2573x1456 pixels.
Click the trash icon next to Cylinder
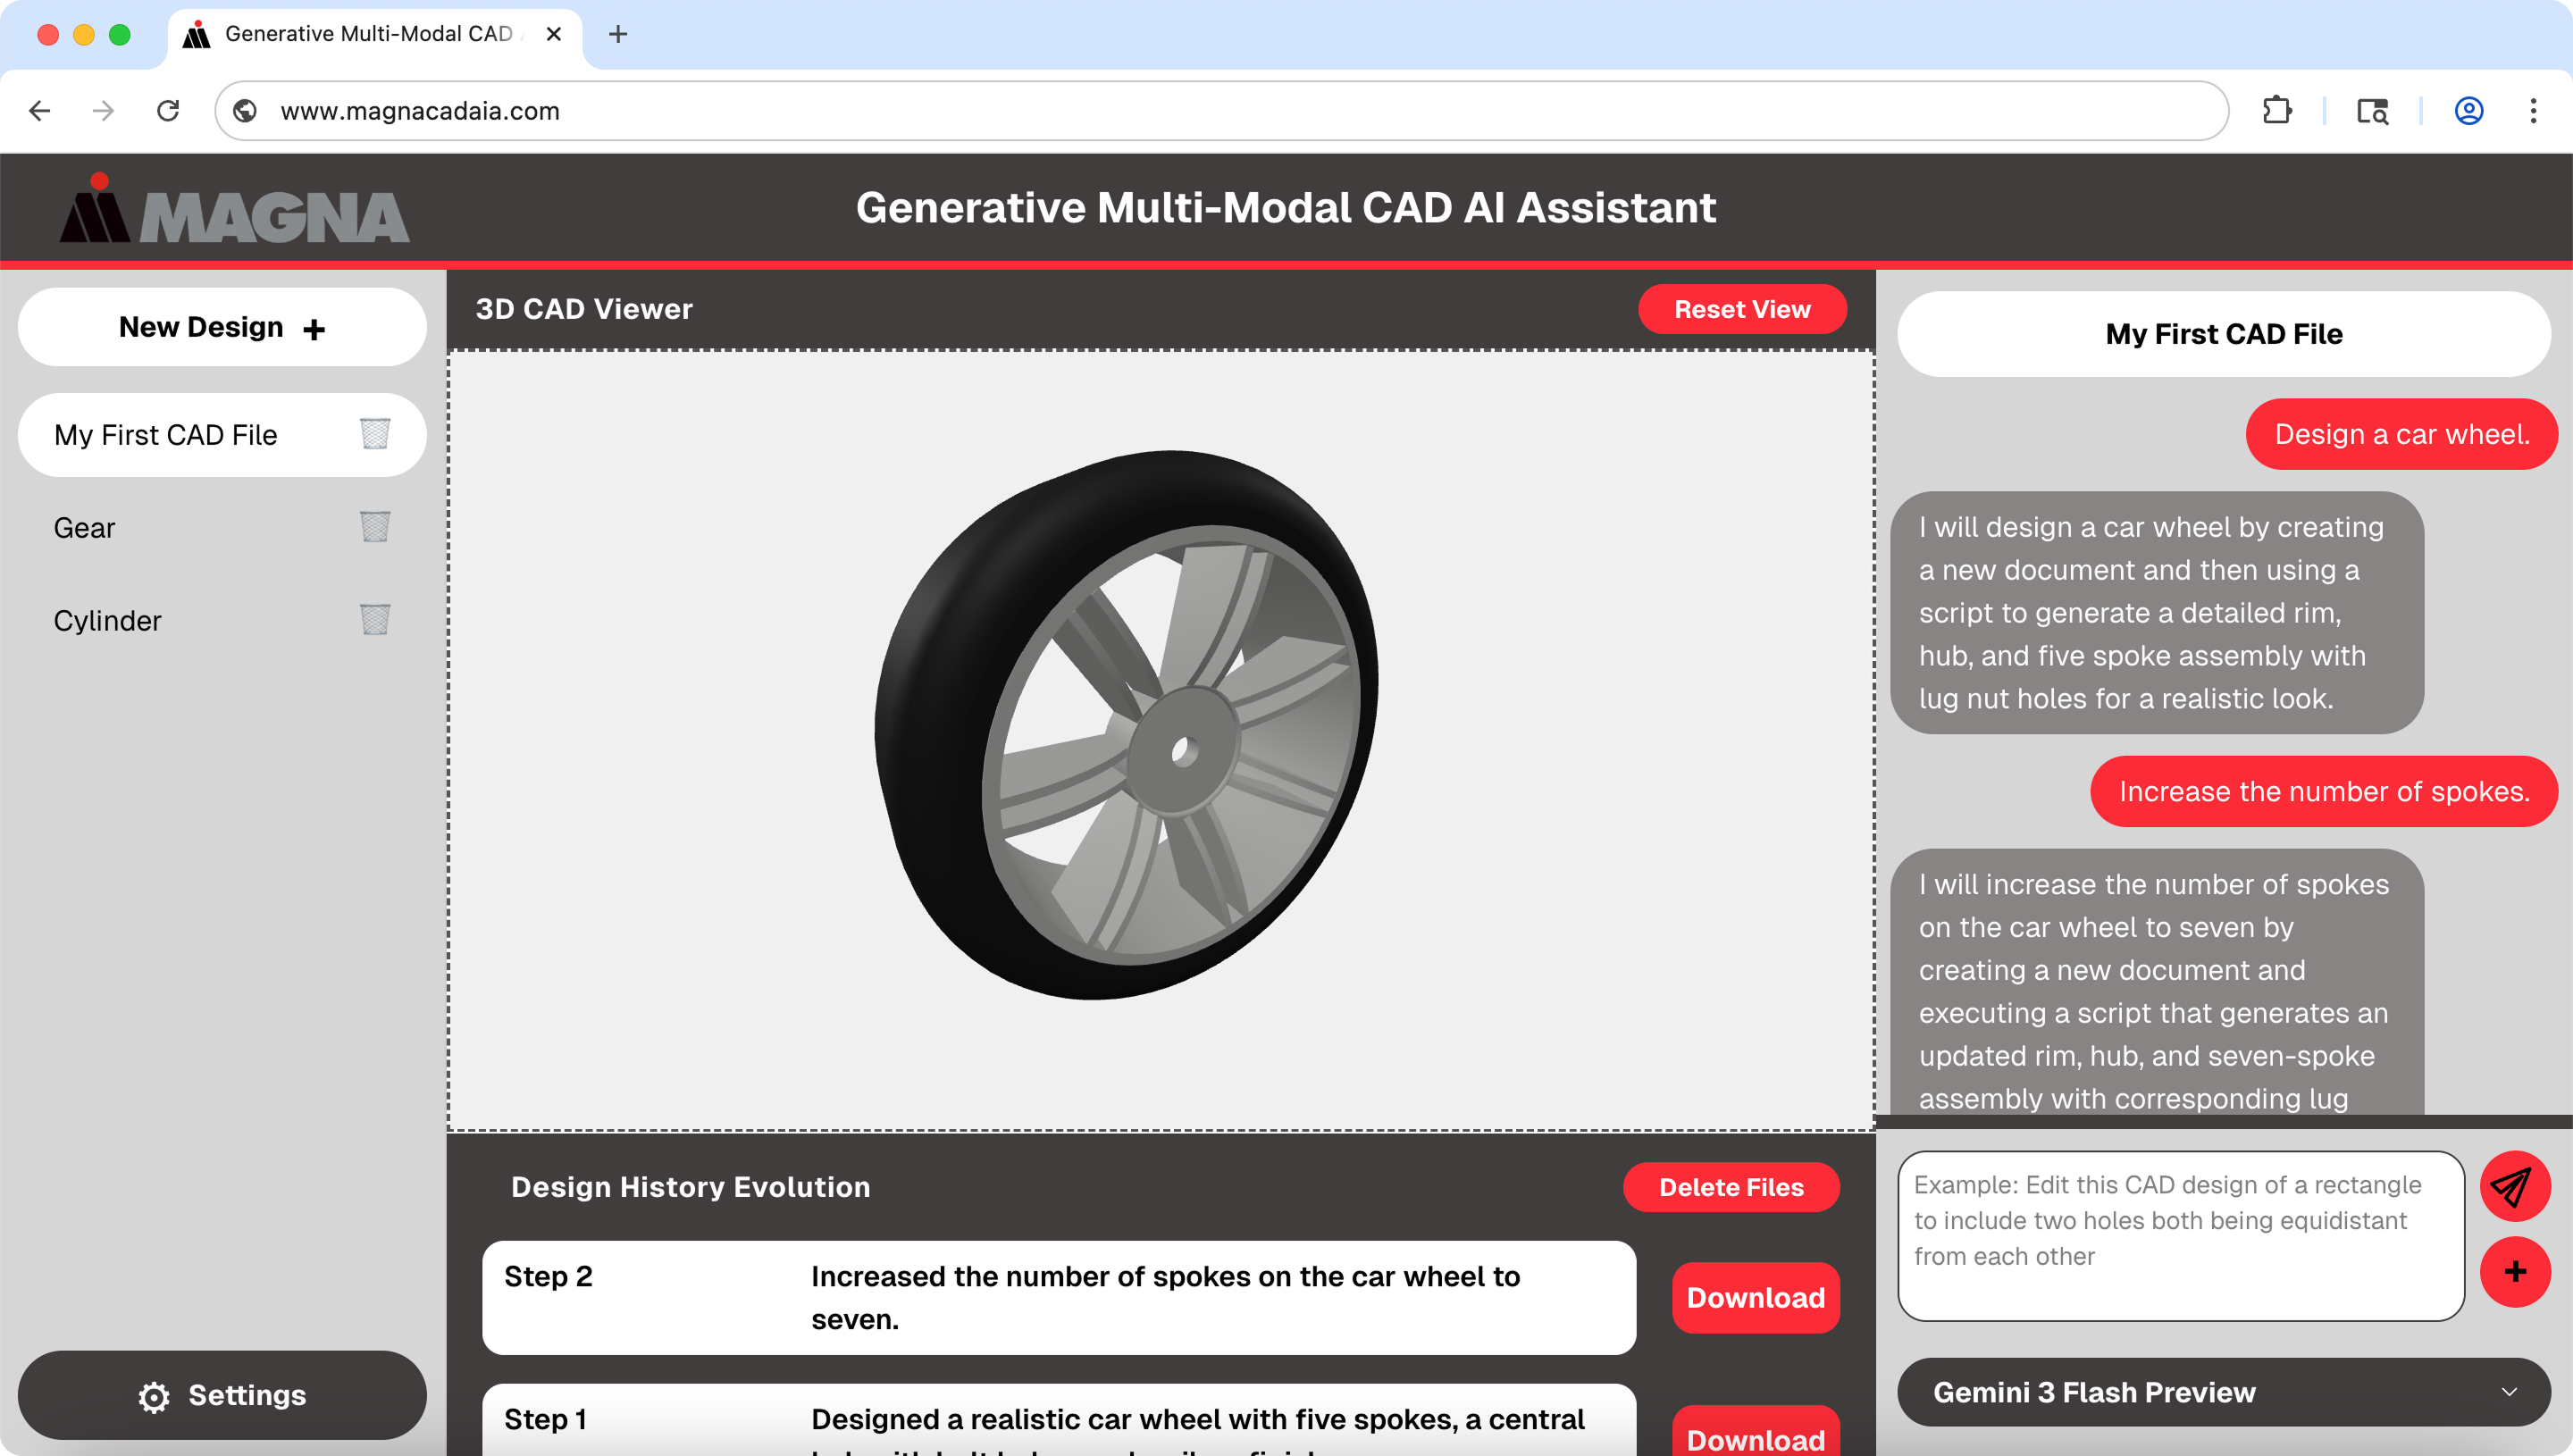(x=374, y=620)
